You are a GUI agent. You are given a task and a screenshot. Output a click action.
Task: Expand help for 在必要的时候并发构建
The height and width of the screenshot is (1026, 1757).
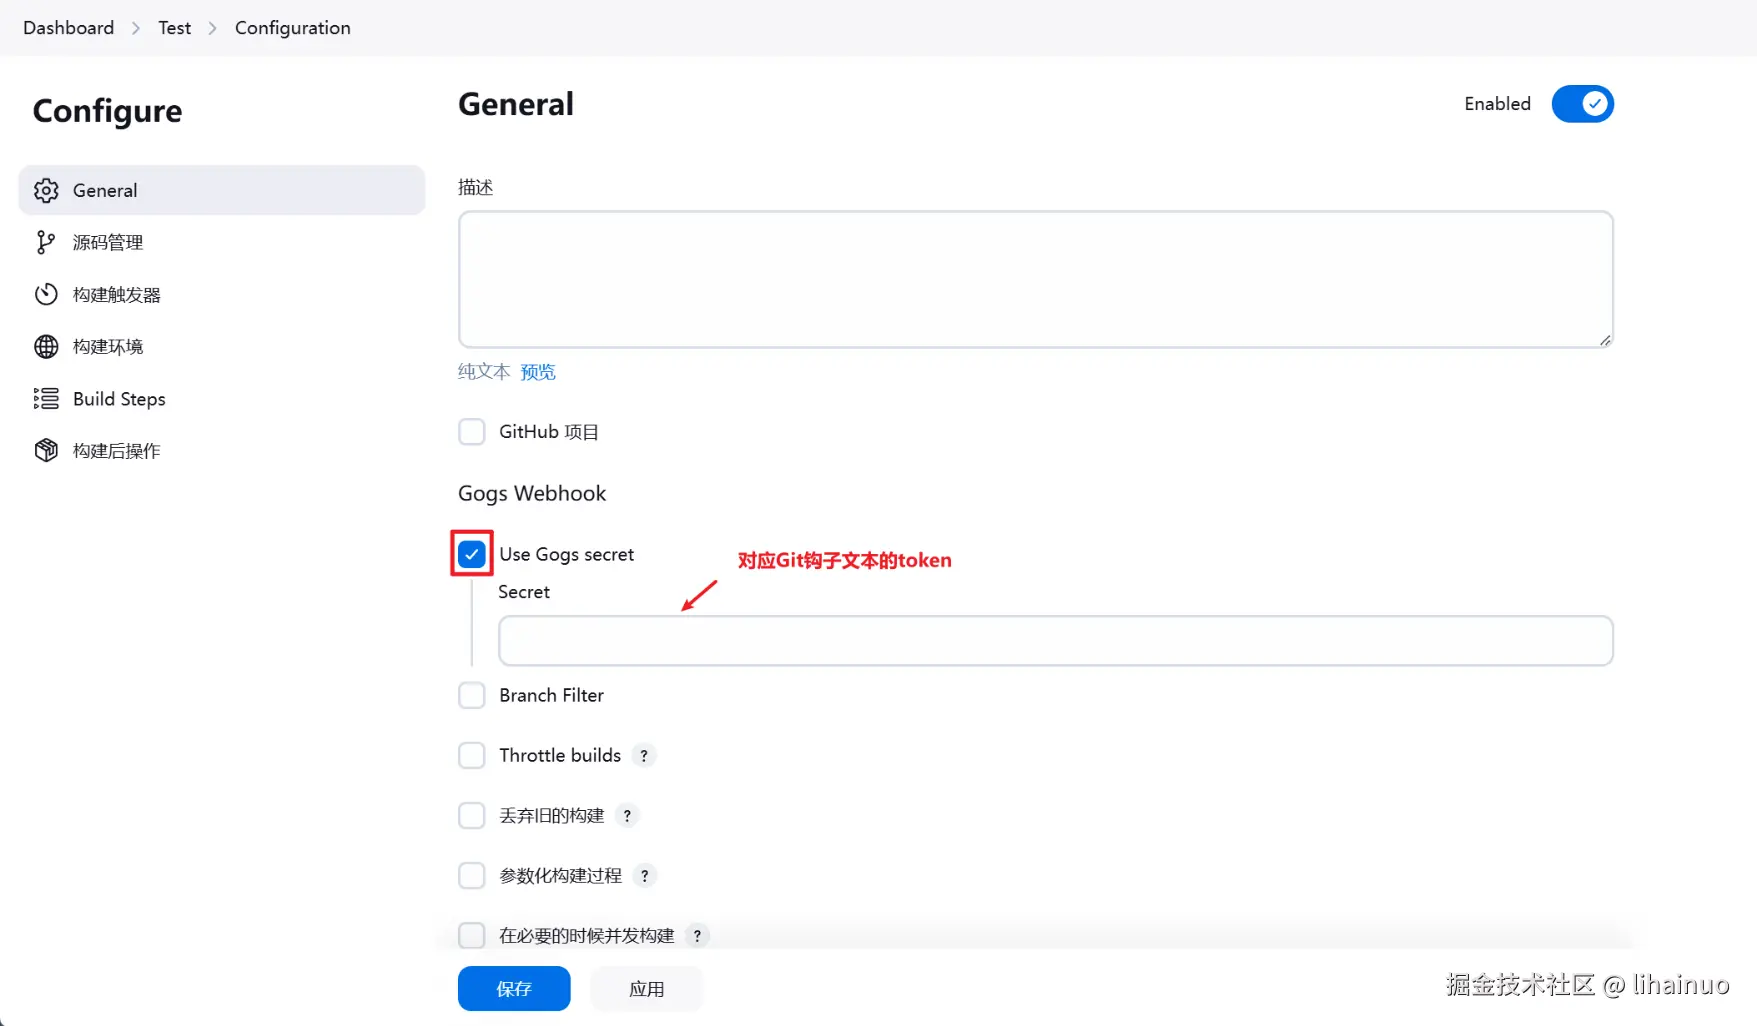[697, 935]
